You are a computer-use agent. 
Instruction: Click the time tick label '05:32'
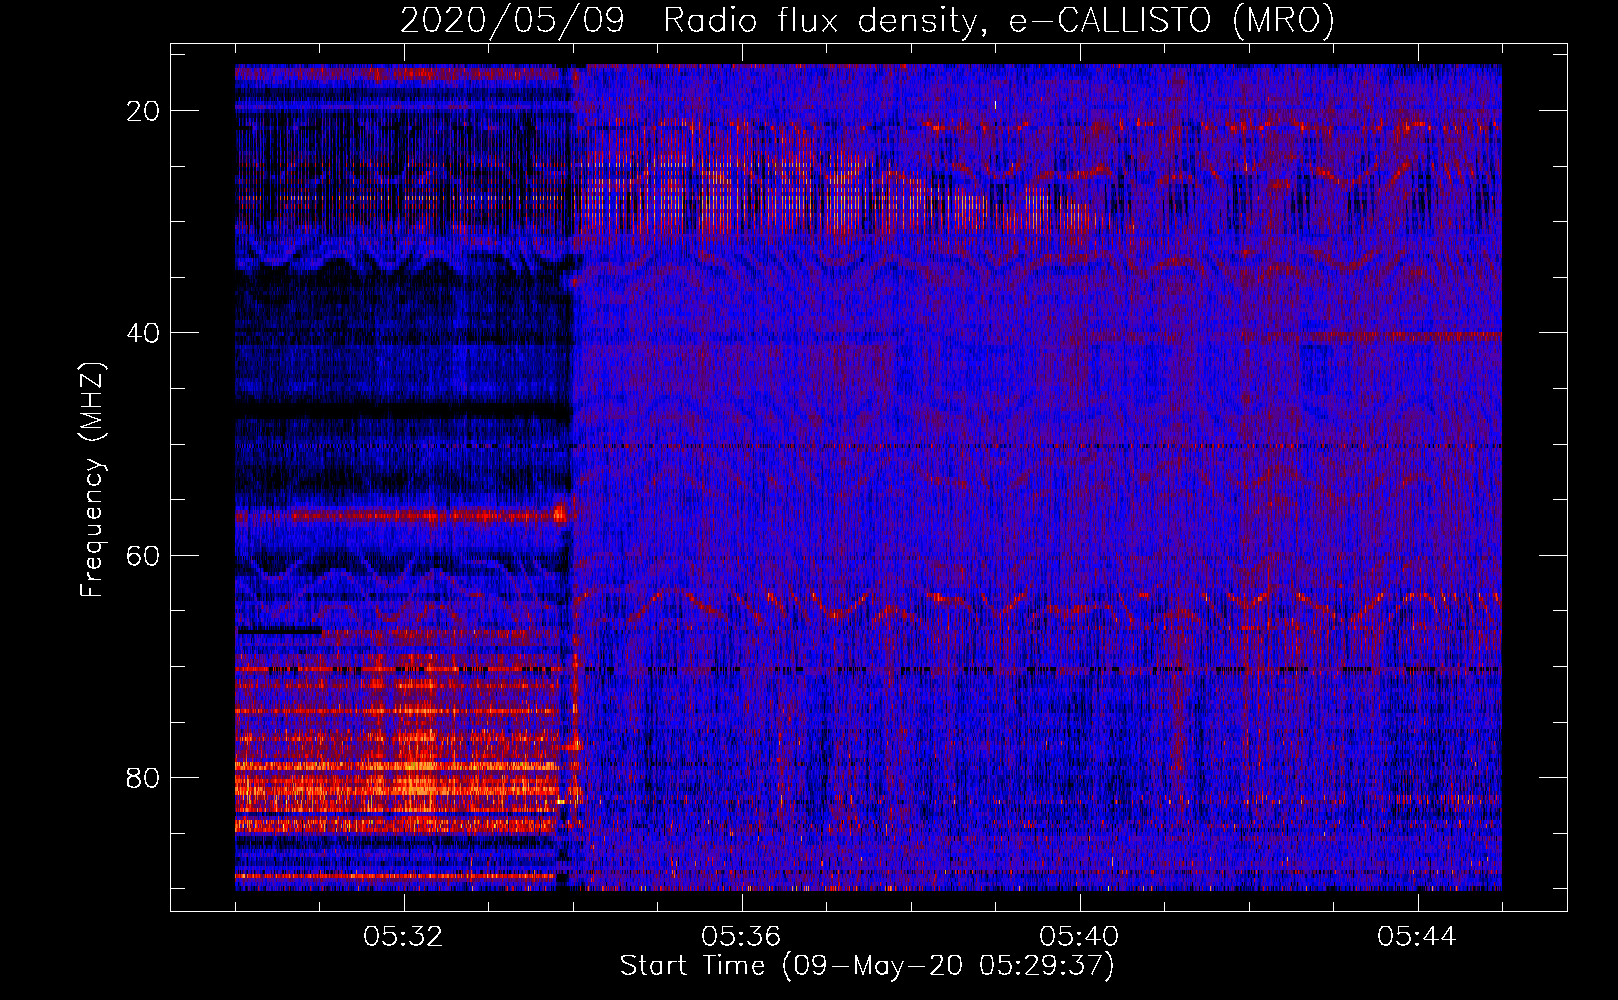click(x=403, y=937)
